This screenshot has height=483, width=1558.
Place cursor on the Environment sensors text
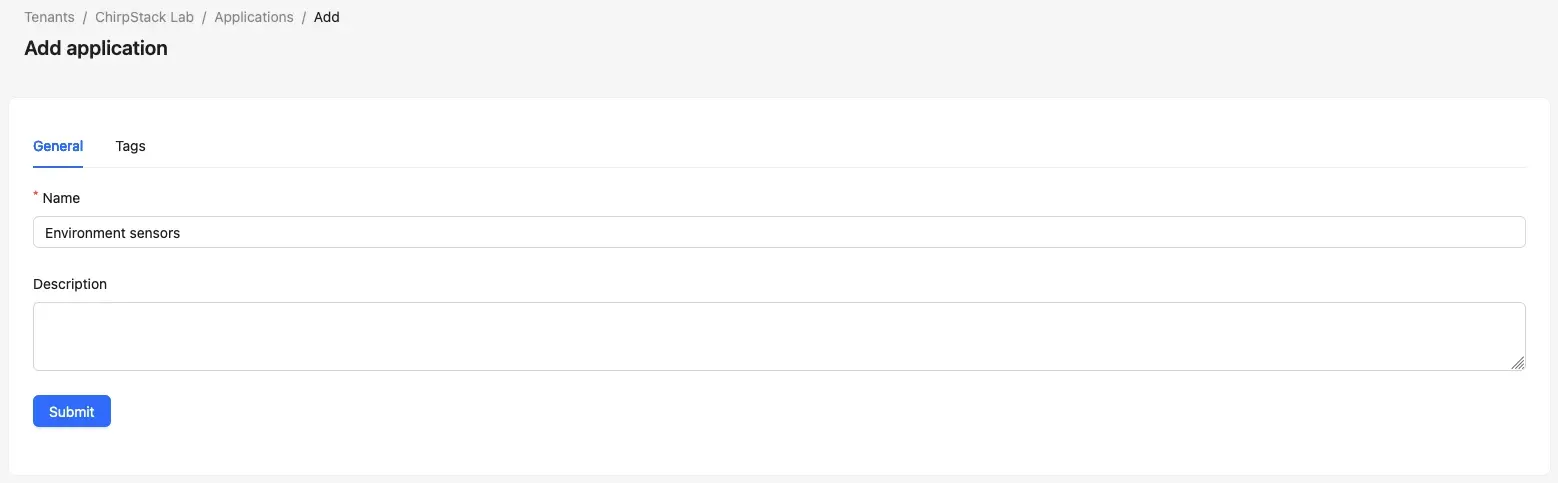click(112, 233)
